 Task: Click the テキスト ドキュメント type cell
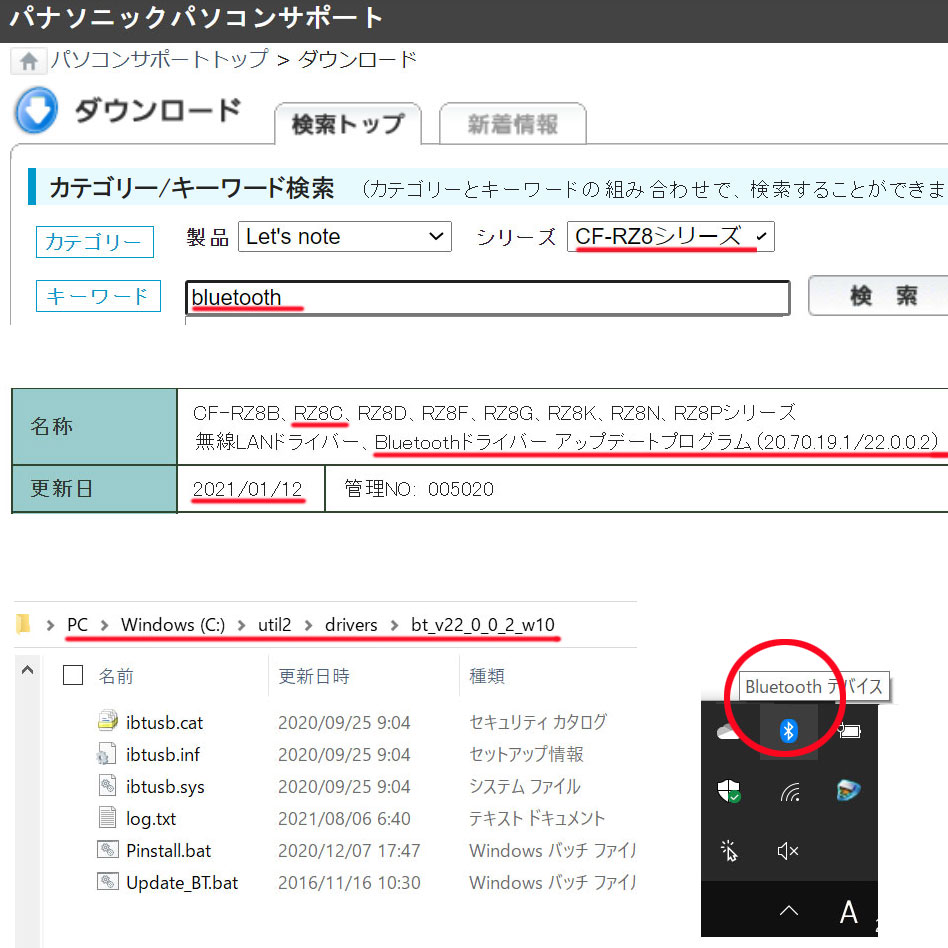point(537,818)
